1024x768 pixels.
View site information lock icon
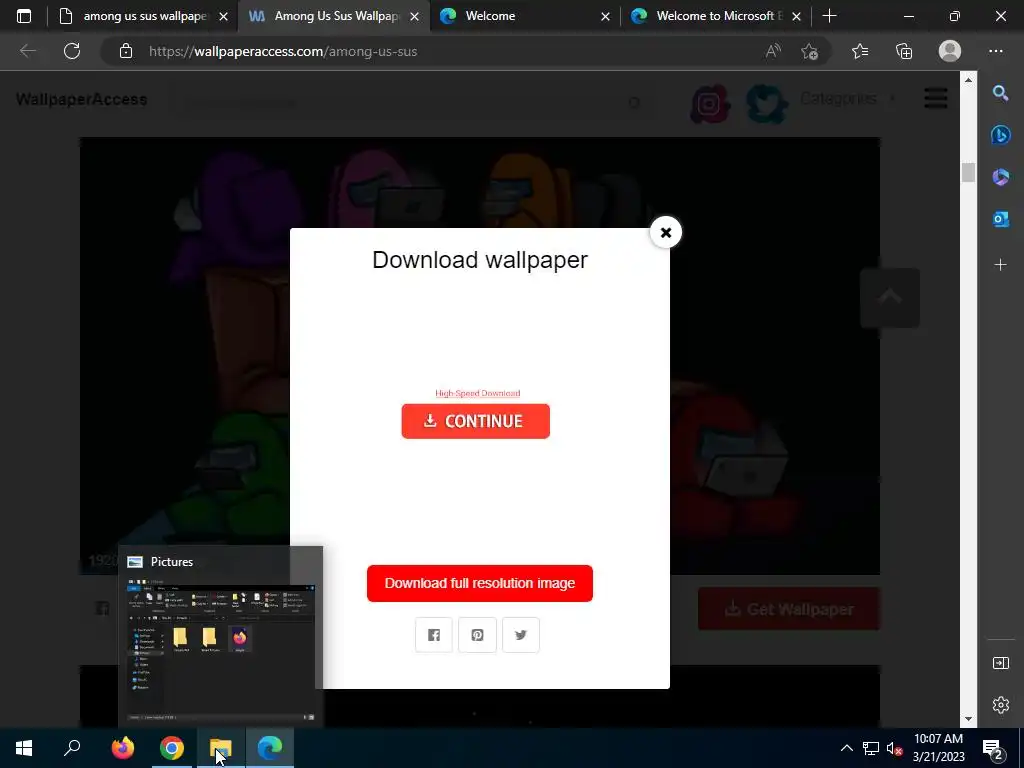(126, 51)
